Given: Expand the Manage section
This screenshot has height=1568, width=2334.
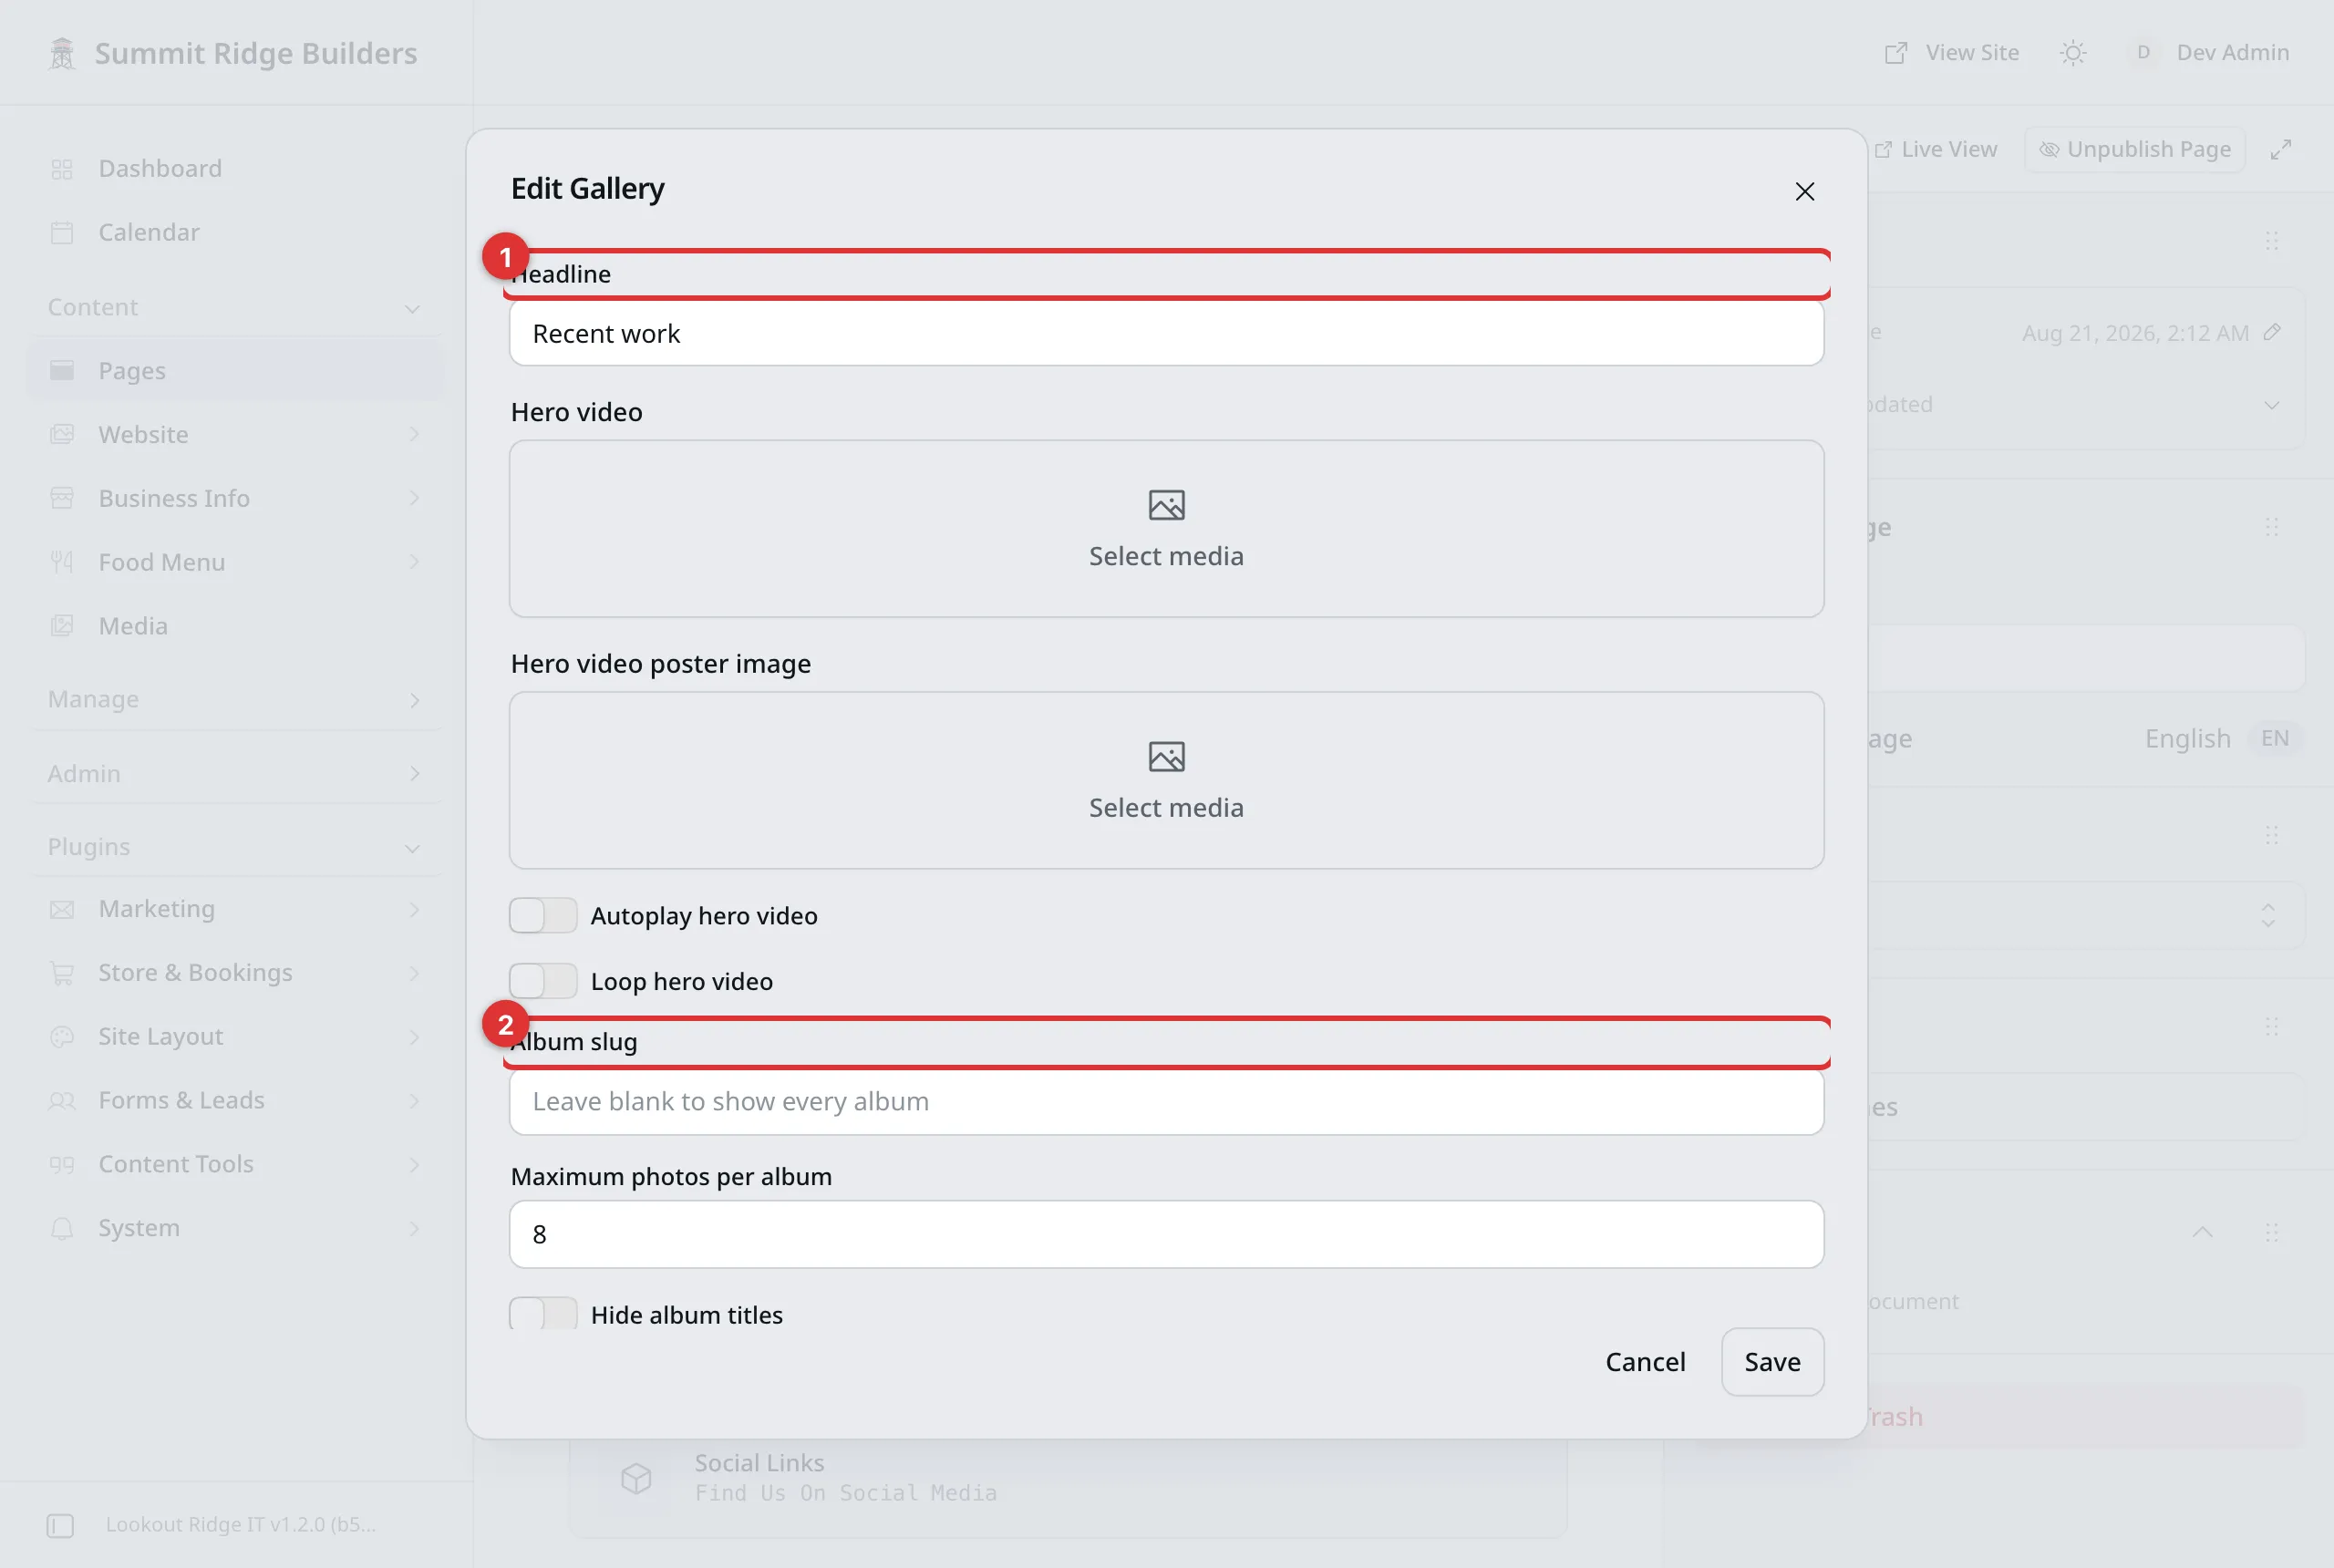Looking at the screenshot, I should [234, 699].
